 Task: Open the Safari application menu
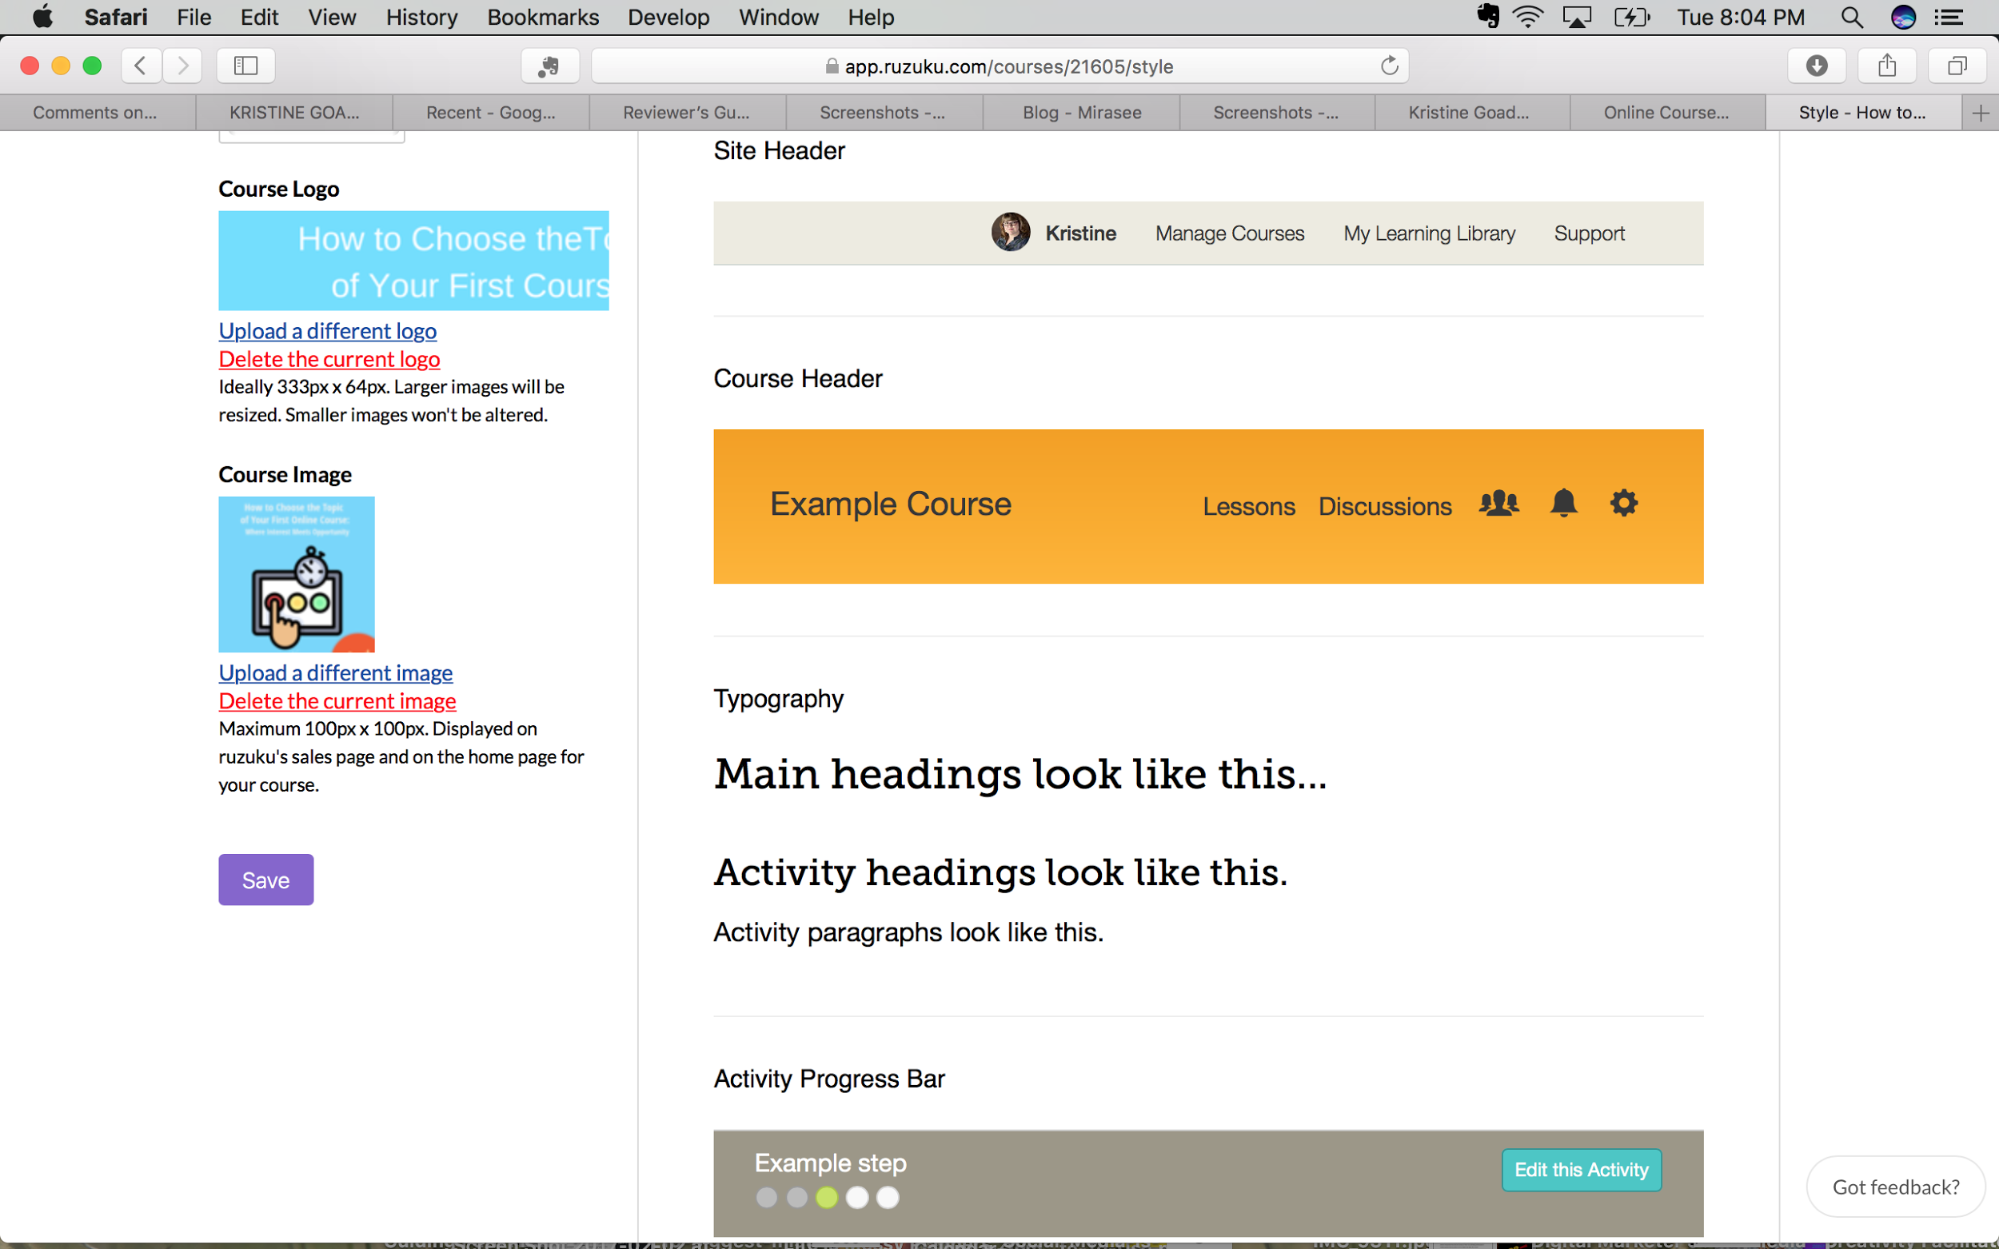point(116,17)
